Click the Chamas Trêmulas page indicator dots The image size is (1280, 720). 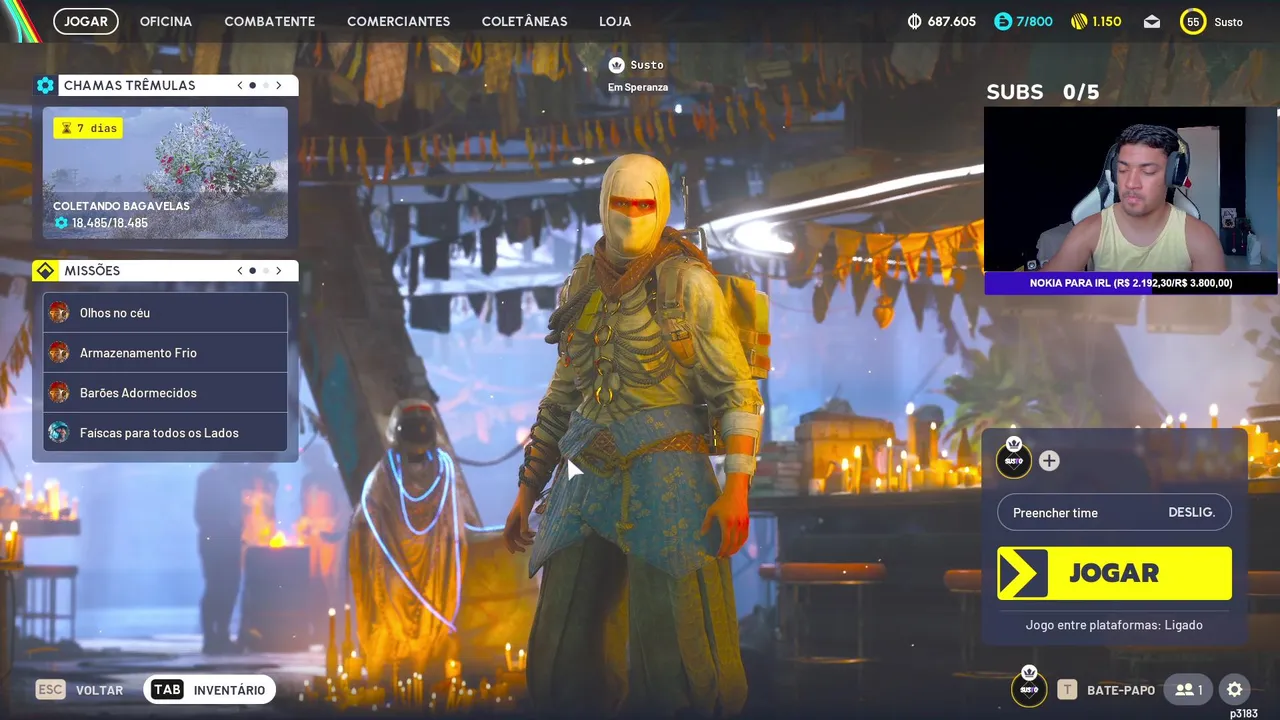click(259, 85)
